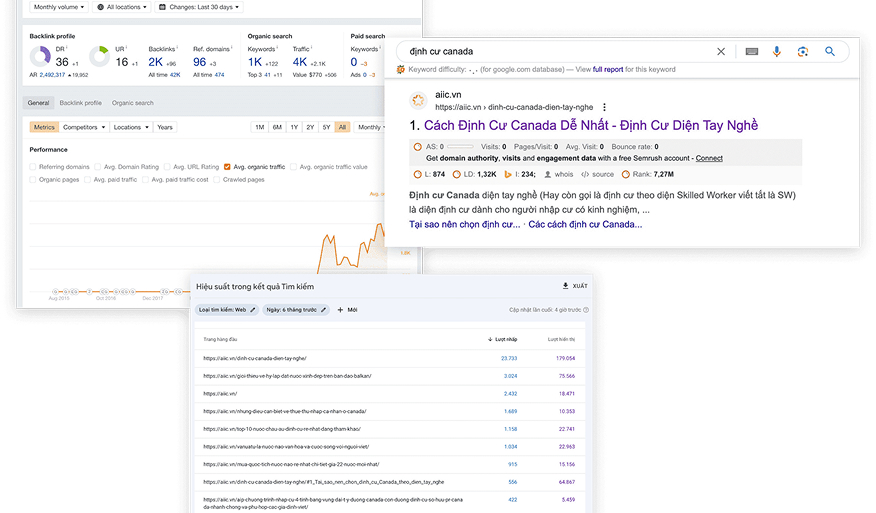This screenshot has height=513, width=876.
Task: Click the source code icon
Action: coord(585,174)
